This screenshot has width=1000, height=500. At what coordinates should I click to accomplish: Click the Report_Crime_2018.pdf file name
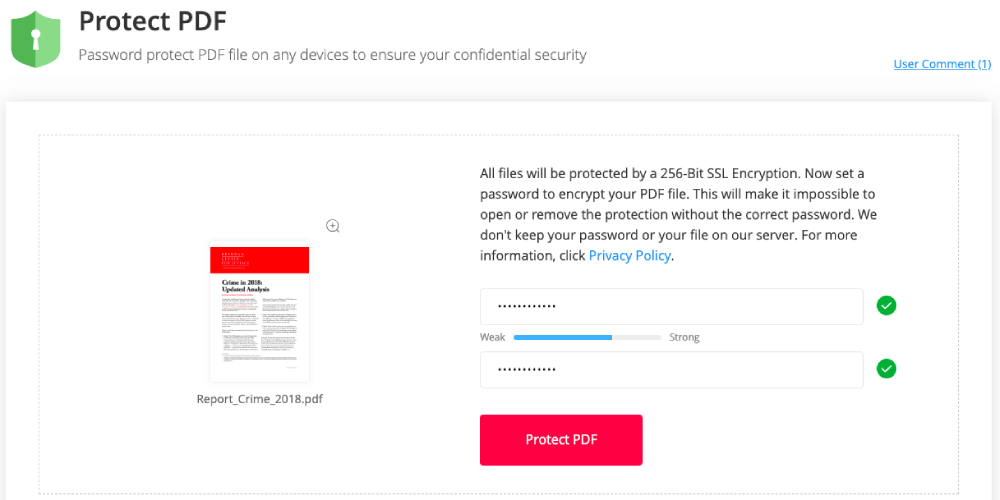tap(260, 399)
